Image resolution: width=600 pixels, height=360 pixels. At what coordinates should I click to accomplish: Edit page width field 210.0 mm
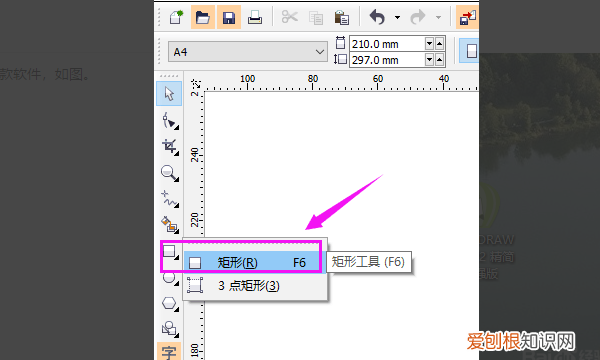pos(387,44)
